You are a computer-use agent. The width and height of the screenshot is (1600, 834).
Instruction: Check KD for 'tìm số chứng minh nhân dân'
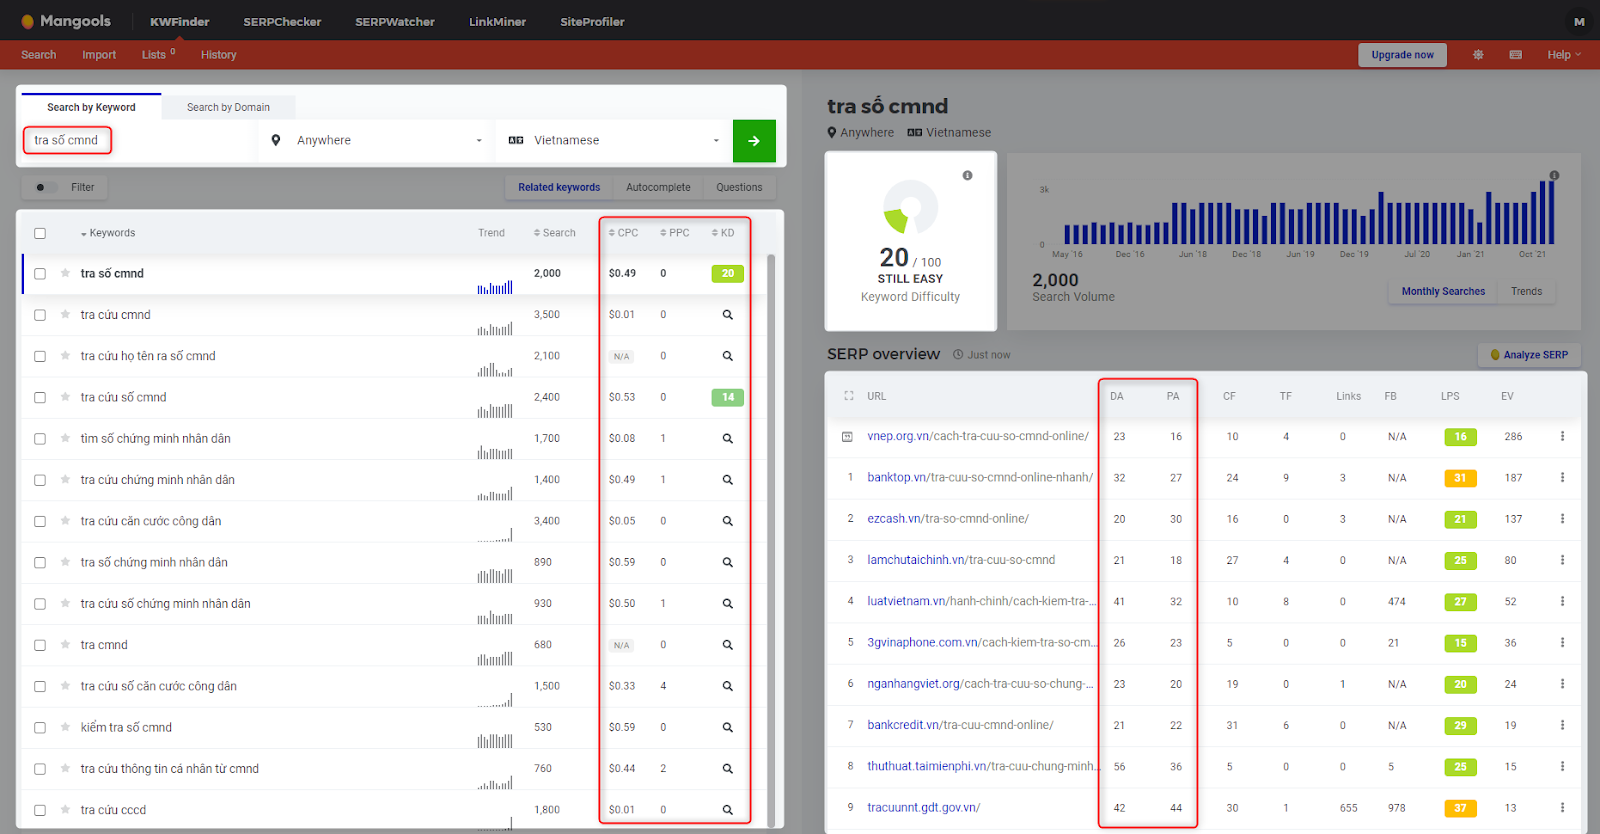(x=728, y=439)
